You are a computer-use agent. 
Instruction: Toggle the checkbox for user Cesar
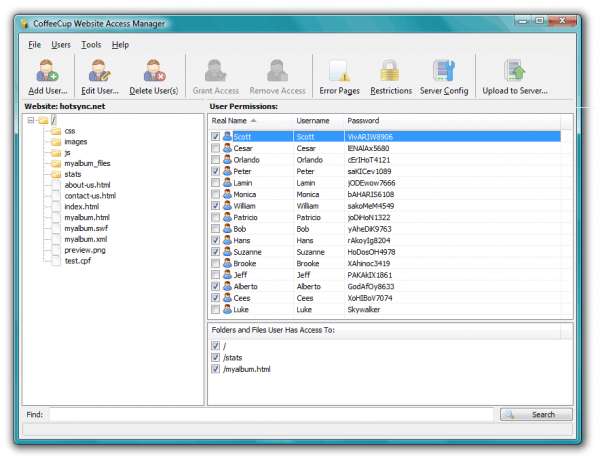[216, 148]
